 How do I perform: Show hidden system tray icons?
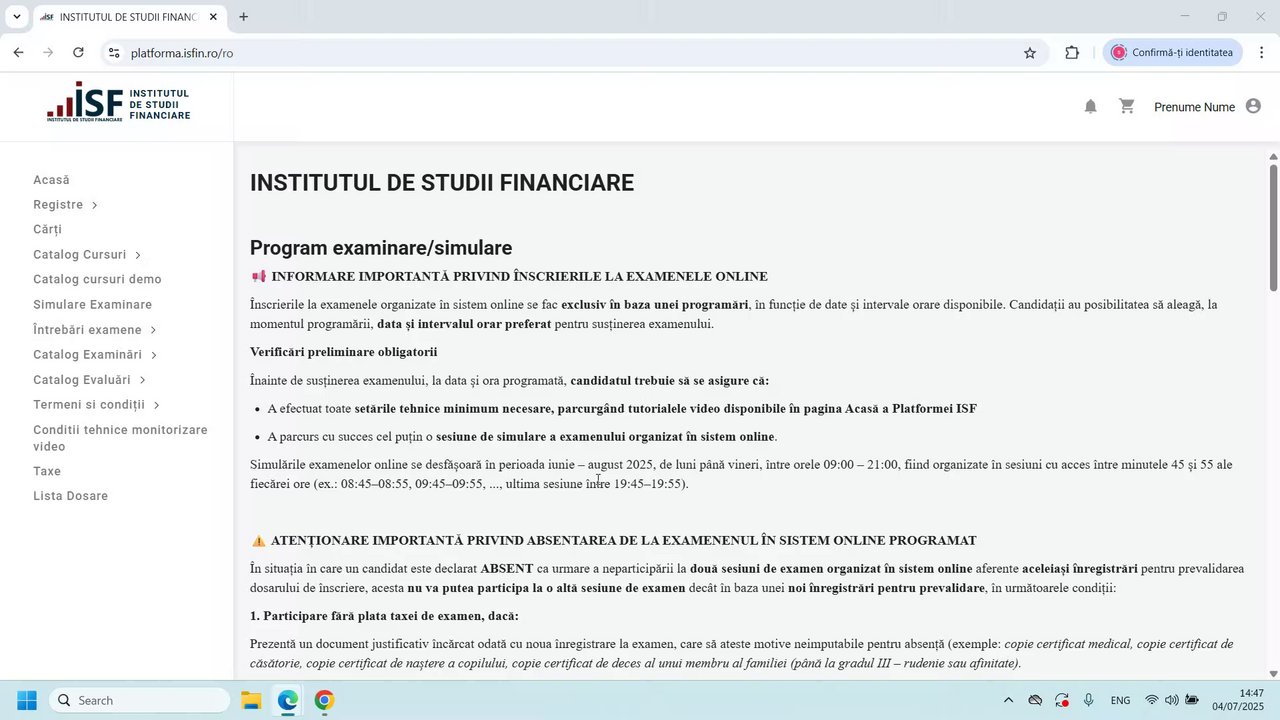(x=1008, y=700)
